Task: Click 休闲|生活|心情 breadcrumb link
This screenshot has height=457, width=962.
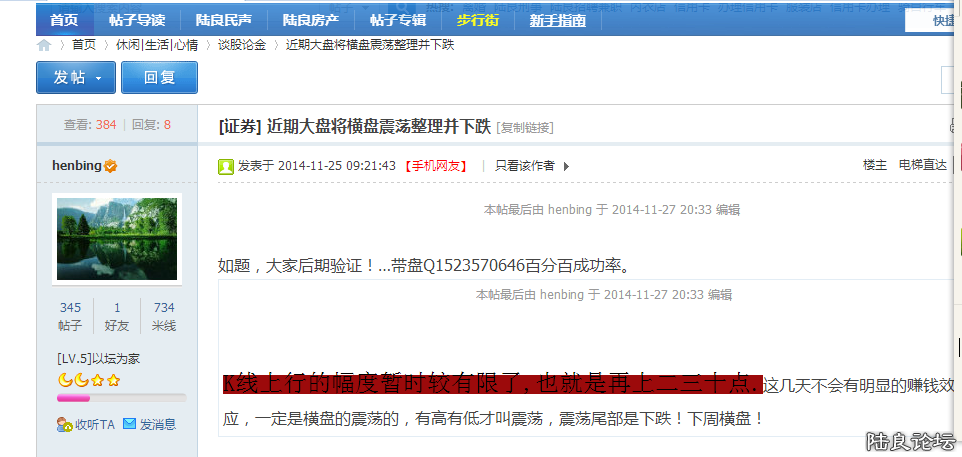Action: pyautogui.click(x=157, y=45)
